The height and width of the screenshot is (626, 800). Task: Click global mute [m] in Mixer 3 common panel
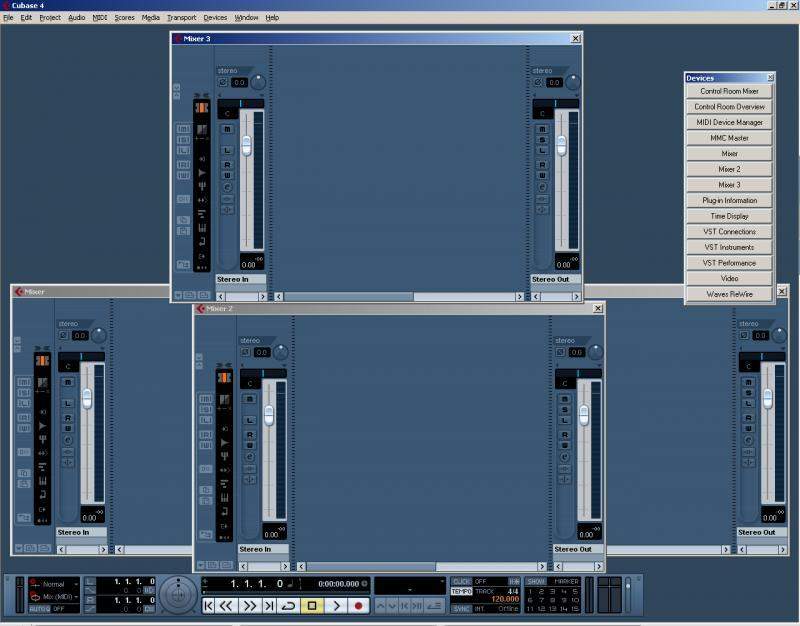tap(184, 129)
